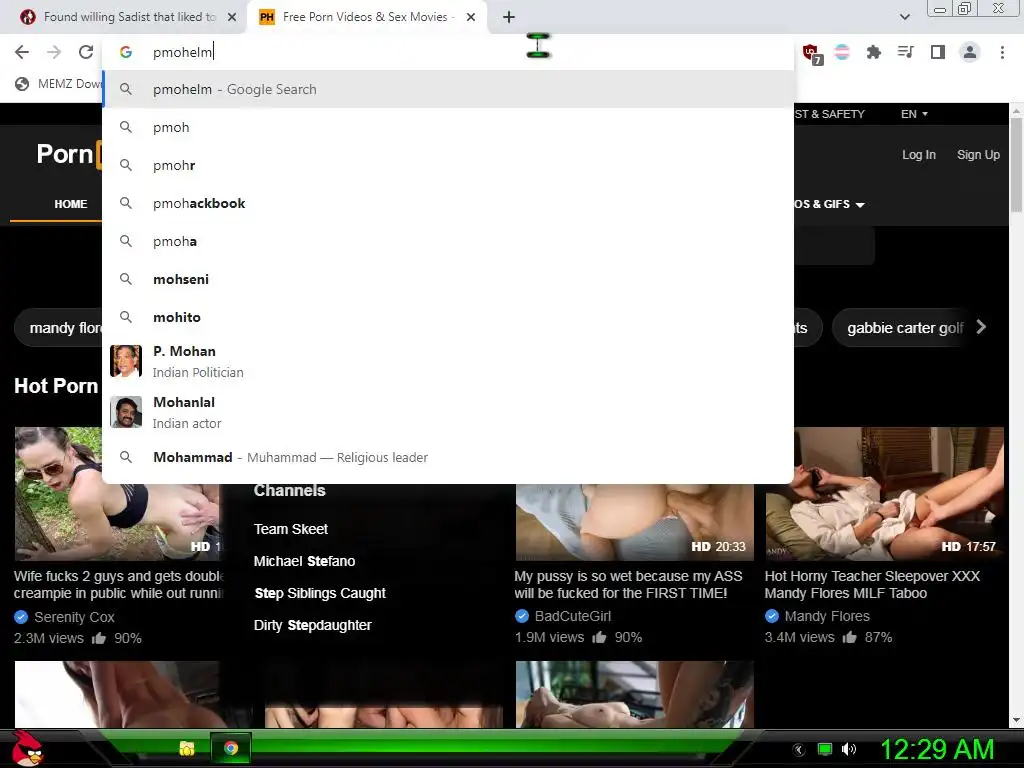Viewport: 1024px width, 768px height.
Task: Select the 'mohseni' suggestion
Action: pyautogui.click(x=448, y=279)
